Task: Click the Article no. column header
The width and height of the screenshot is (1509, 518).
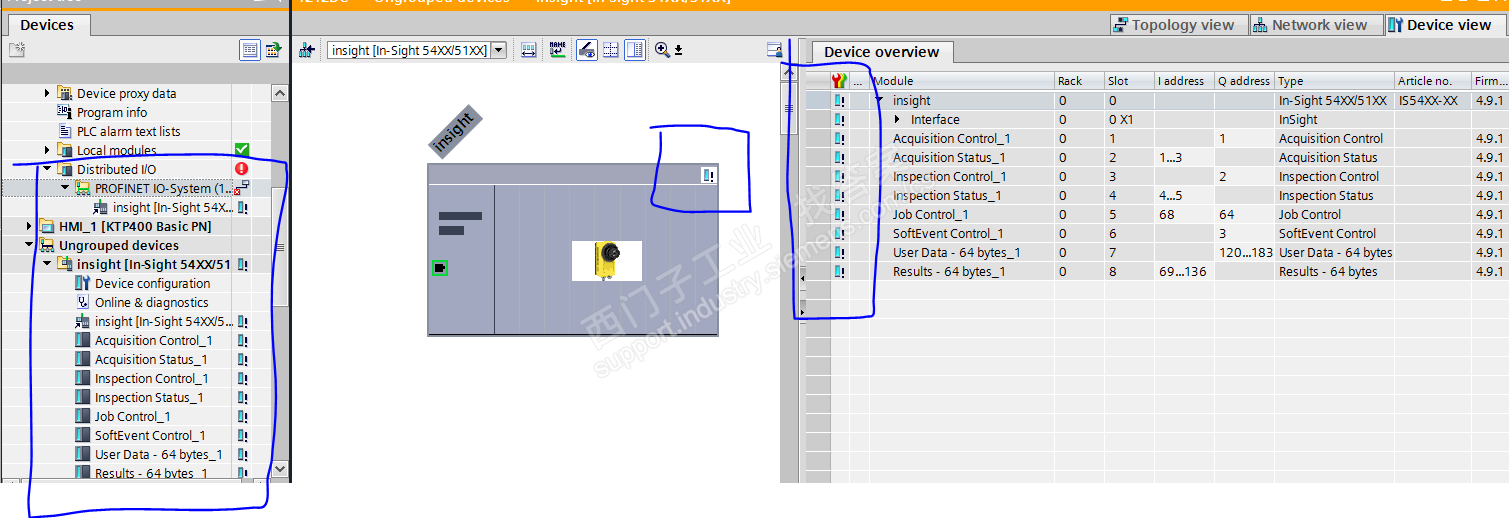Action: (1433, 81)
